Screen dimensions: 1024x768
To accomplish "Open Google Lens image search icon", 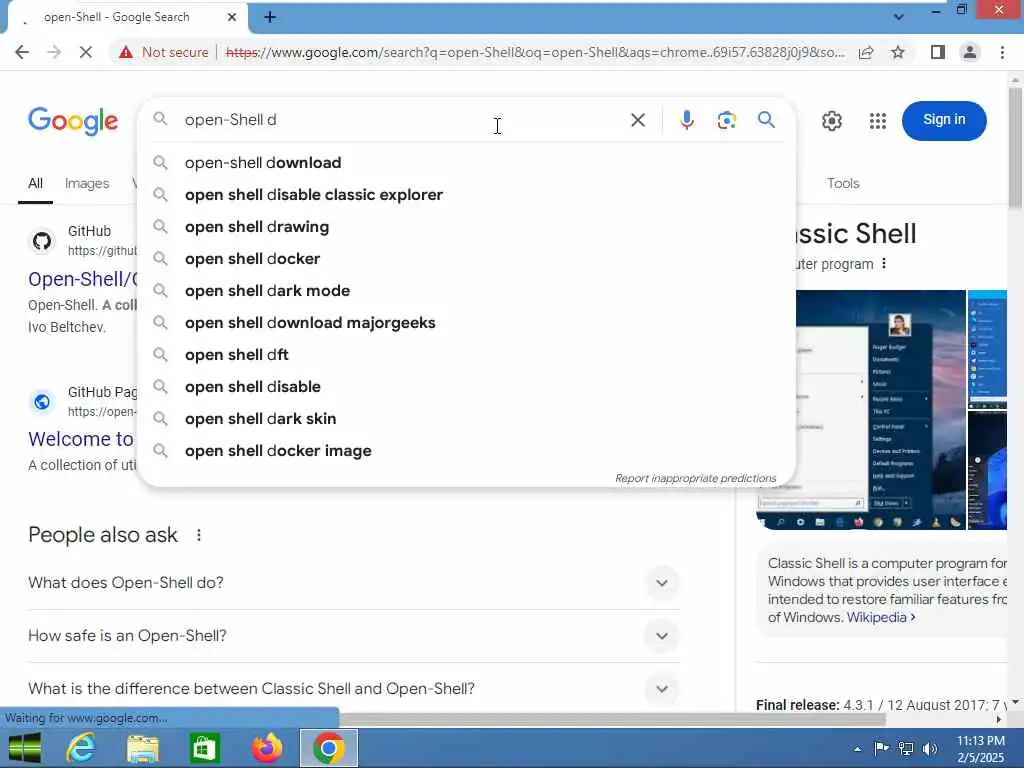I will click(x=726, y=120).
